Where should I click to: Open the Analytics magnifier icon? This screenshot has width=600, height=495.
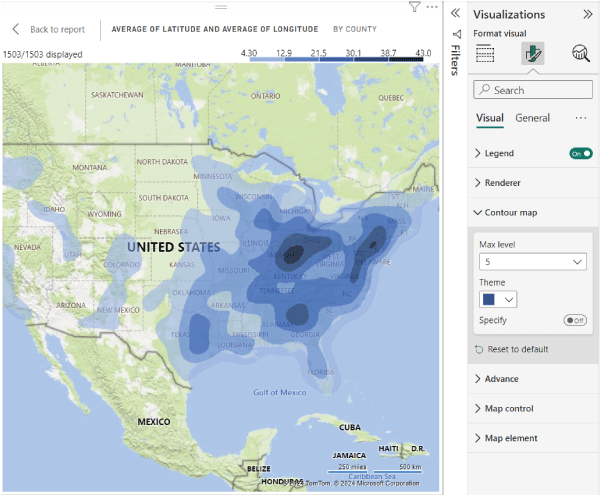pyautogui.click(x=580, y=53)
